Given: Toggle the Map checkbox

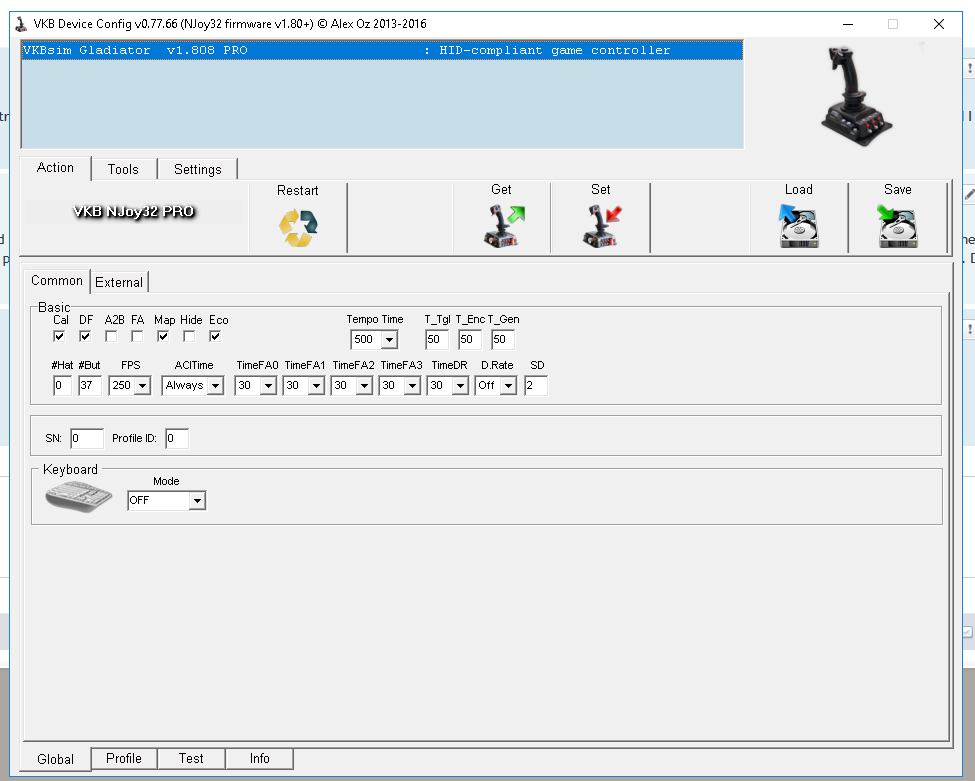Looking at the screenshot, I should point(163,336).
